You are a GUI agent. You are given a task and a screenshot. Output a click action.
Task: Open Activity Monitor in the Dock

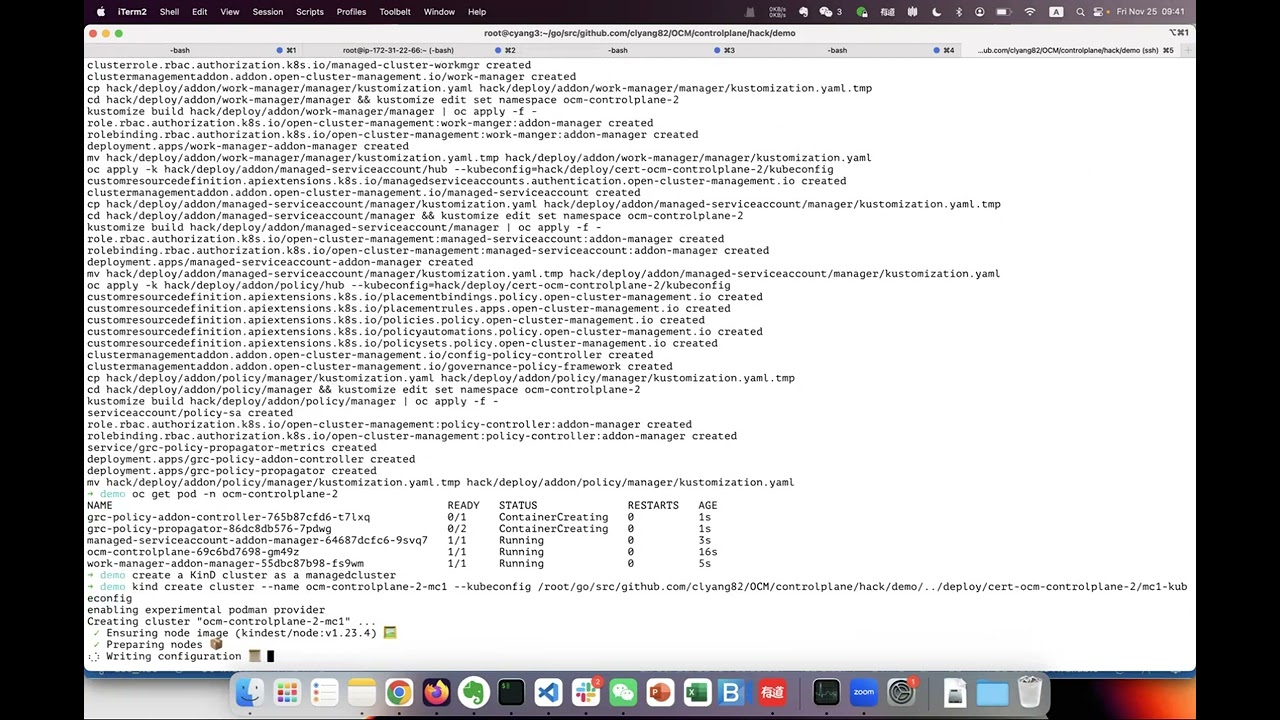coord(826,692)
